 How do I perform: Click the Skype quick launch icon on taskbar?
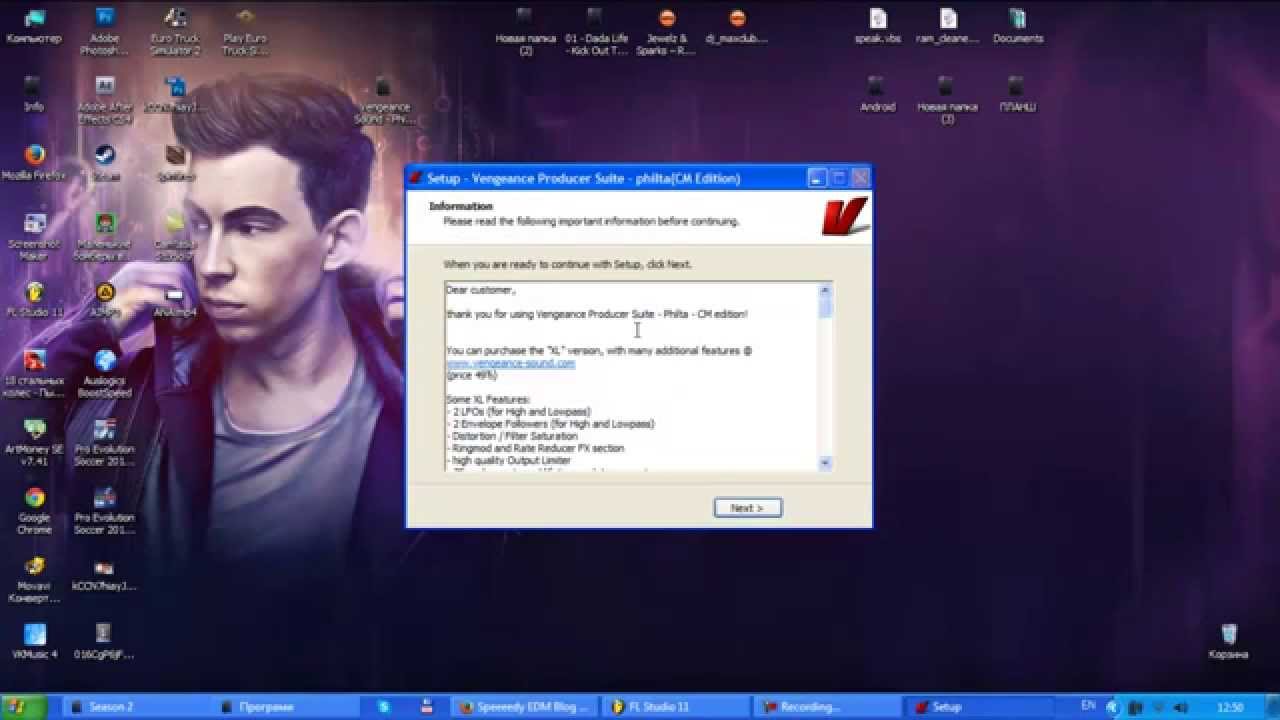click(x=384, y=706)
